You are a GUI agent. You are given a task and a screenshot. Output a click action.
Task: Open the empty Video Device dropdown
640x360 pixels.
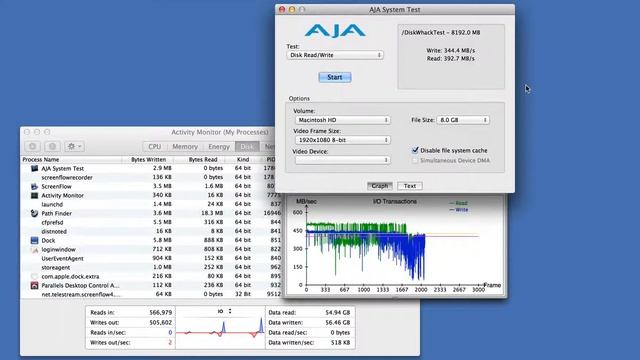coord(342,160)
